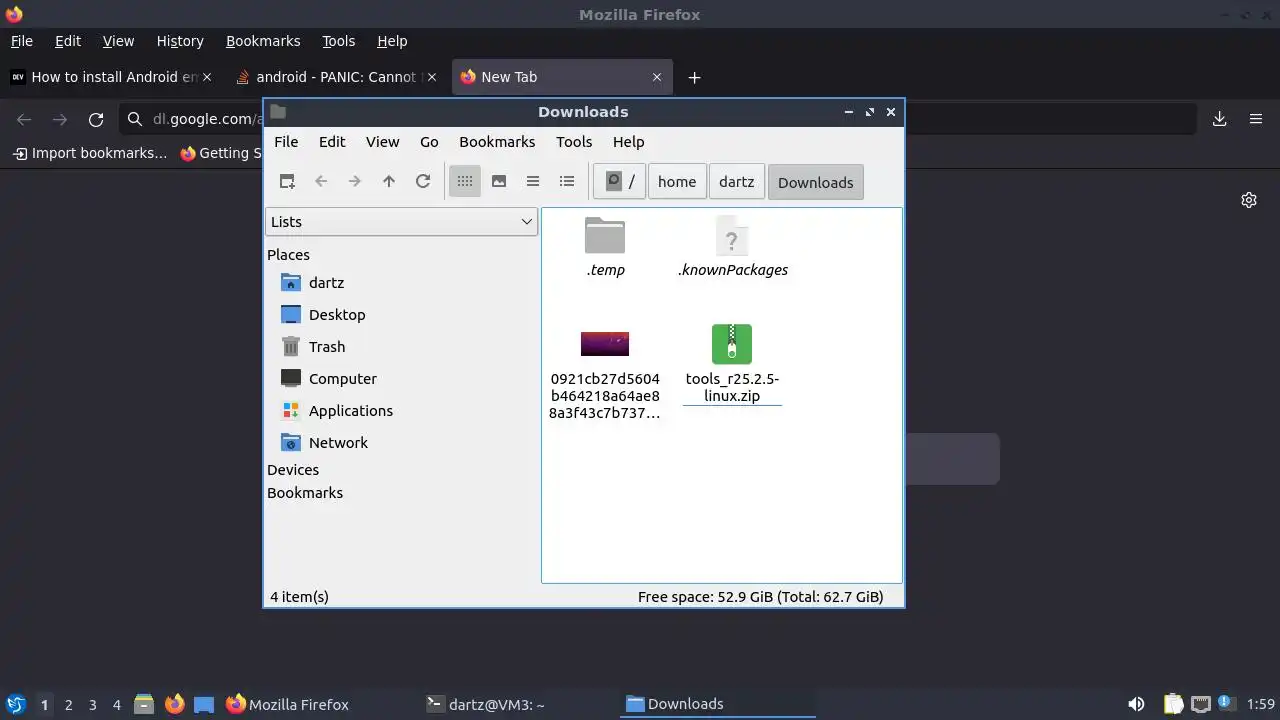
Task: Launch file manager from panel quicklaunch
Action: tap(144, 704)
